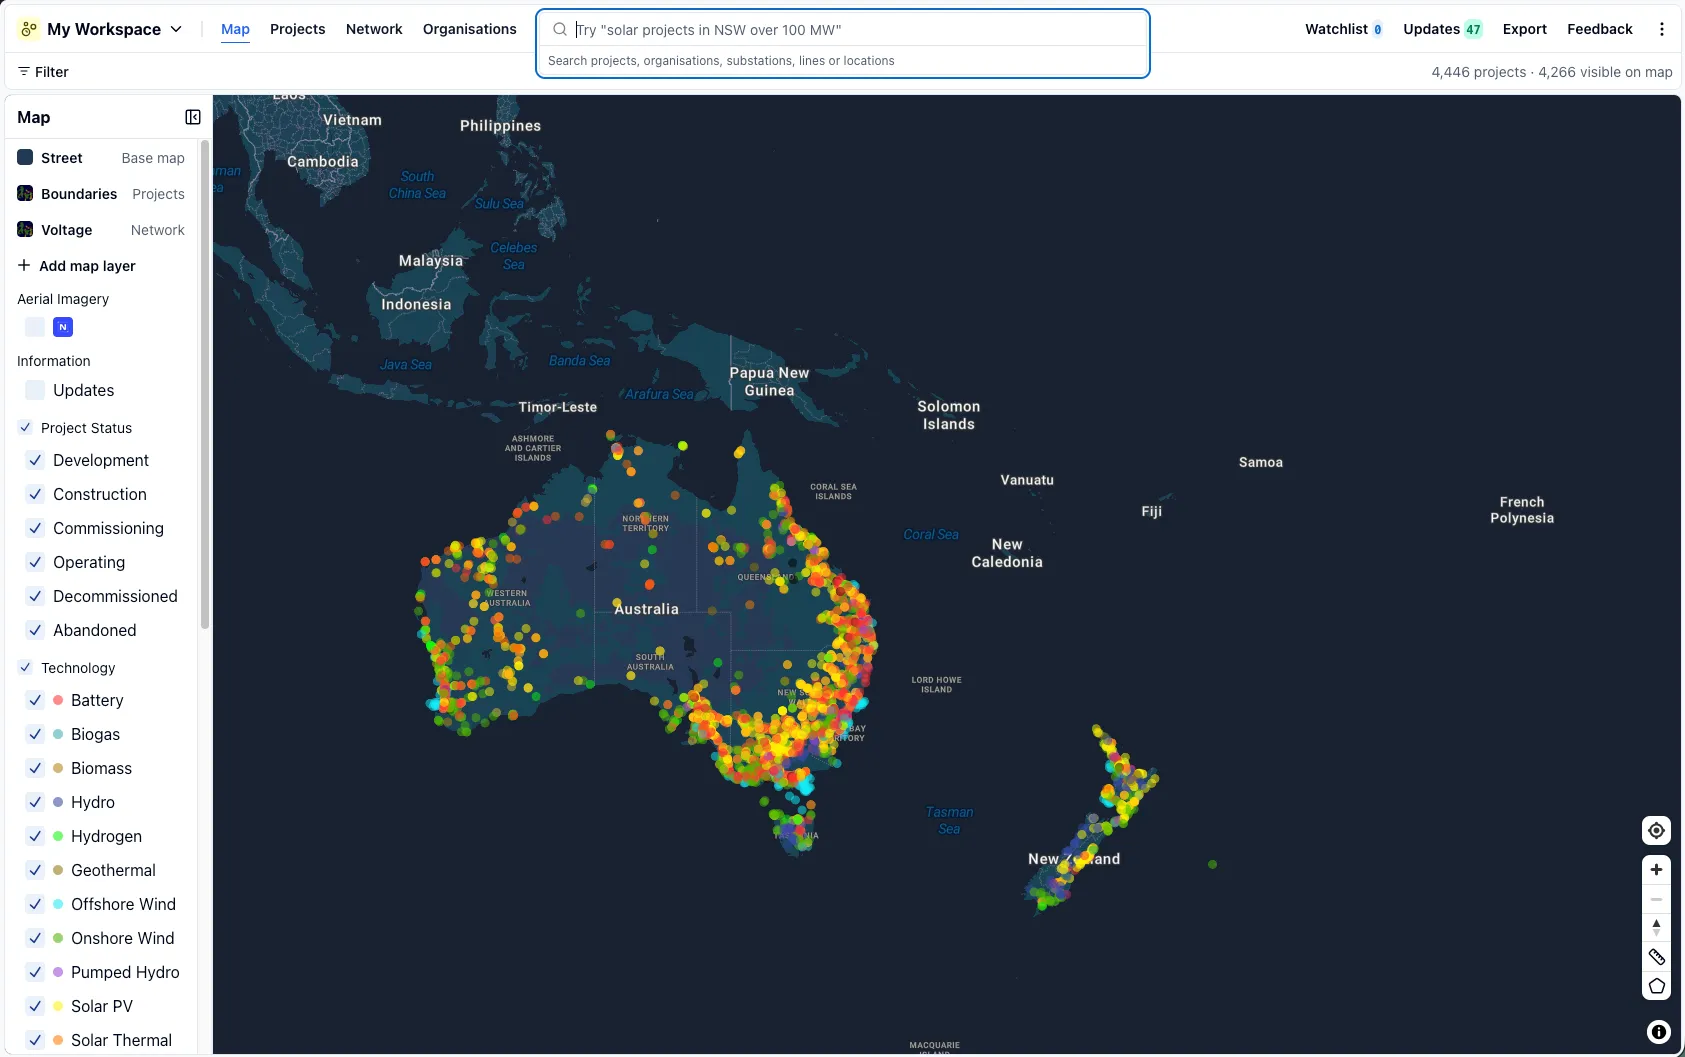
Task: Open the Boundaries projects layer options
Action: [x=101, y=194]
